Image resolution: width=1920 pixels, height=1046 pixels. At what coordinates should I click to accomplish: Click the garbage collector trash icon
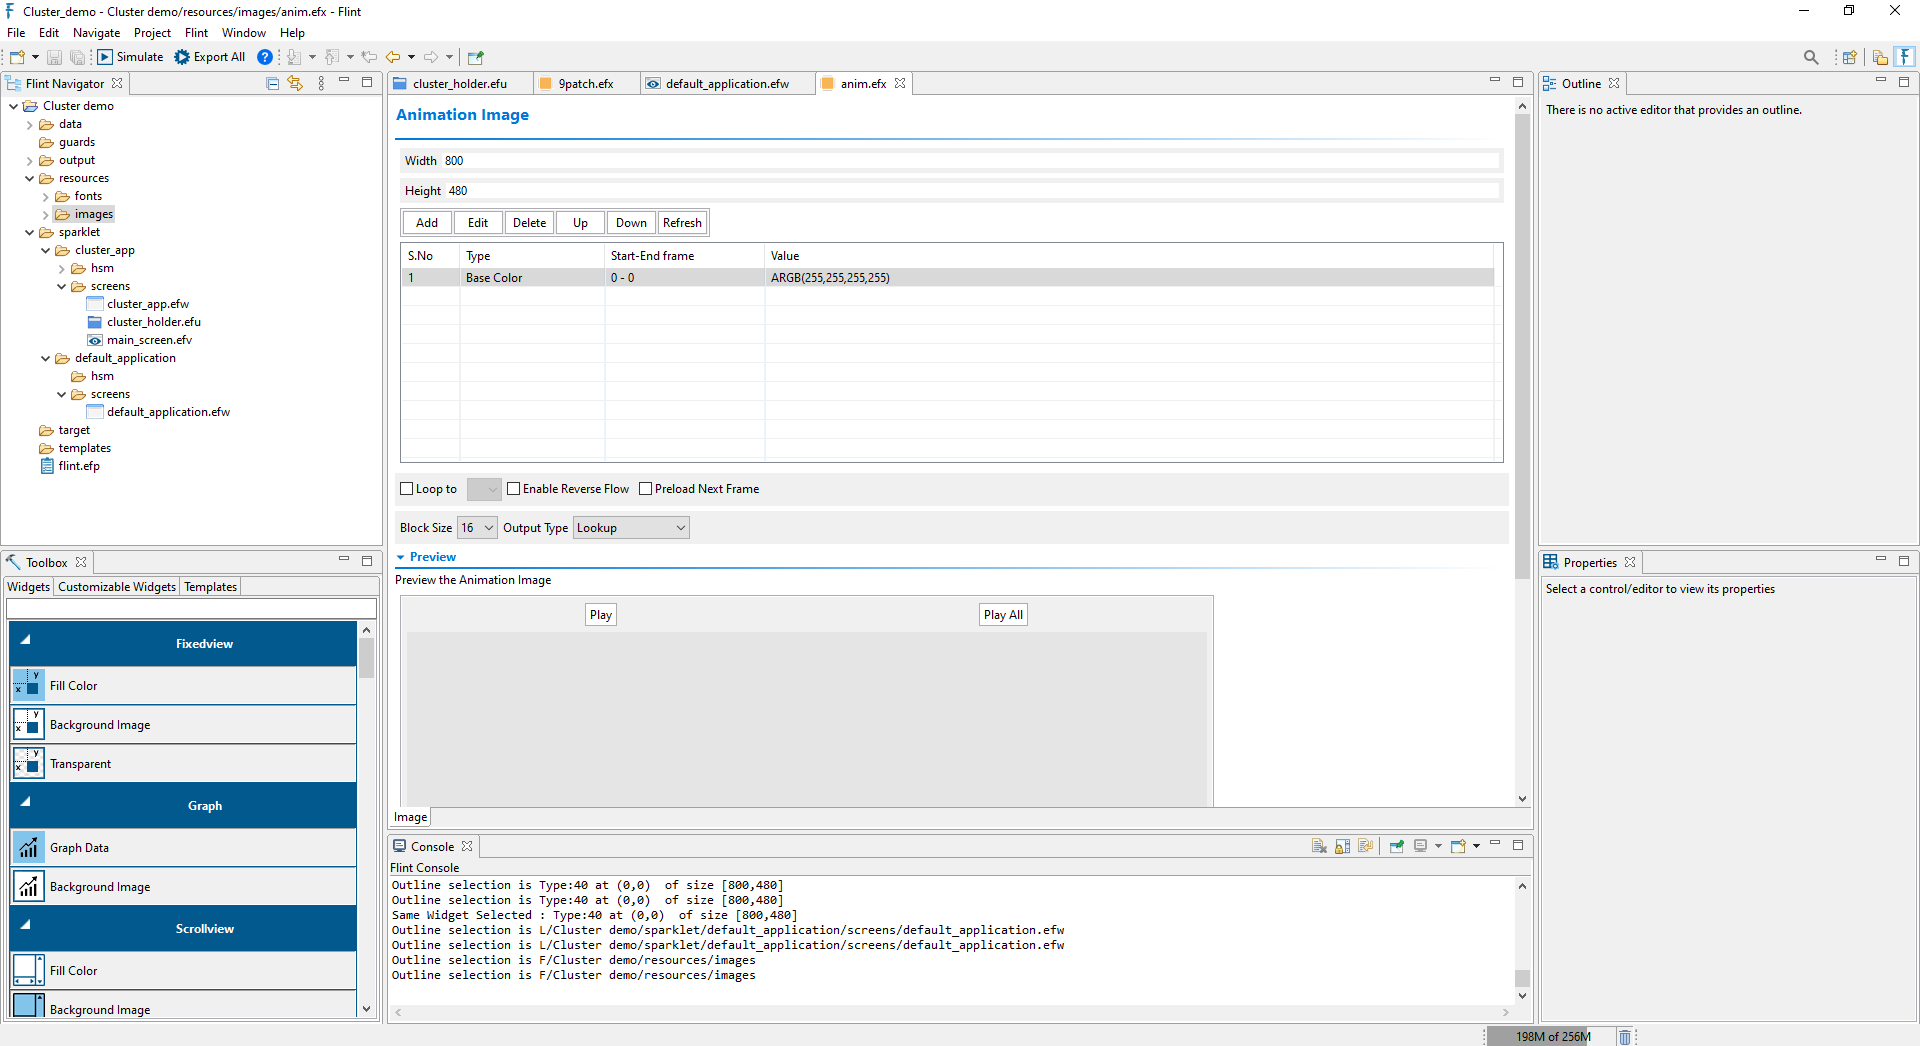click(1625, 1036)
